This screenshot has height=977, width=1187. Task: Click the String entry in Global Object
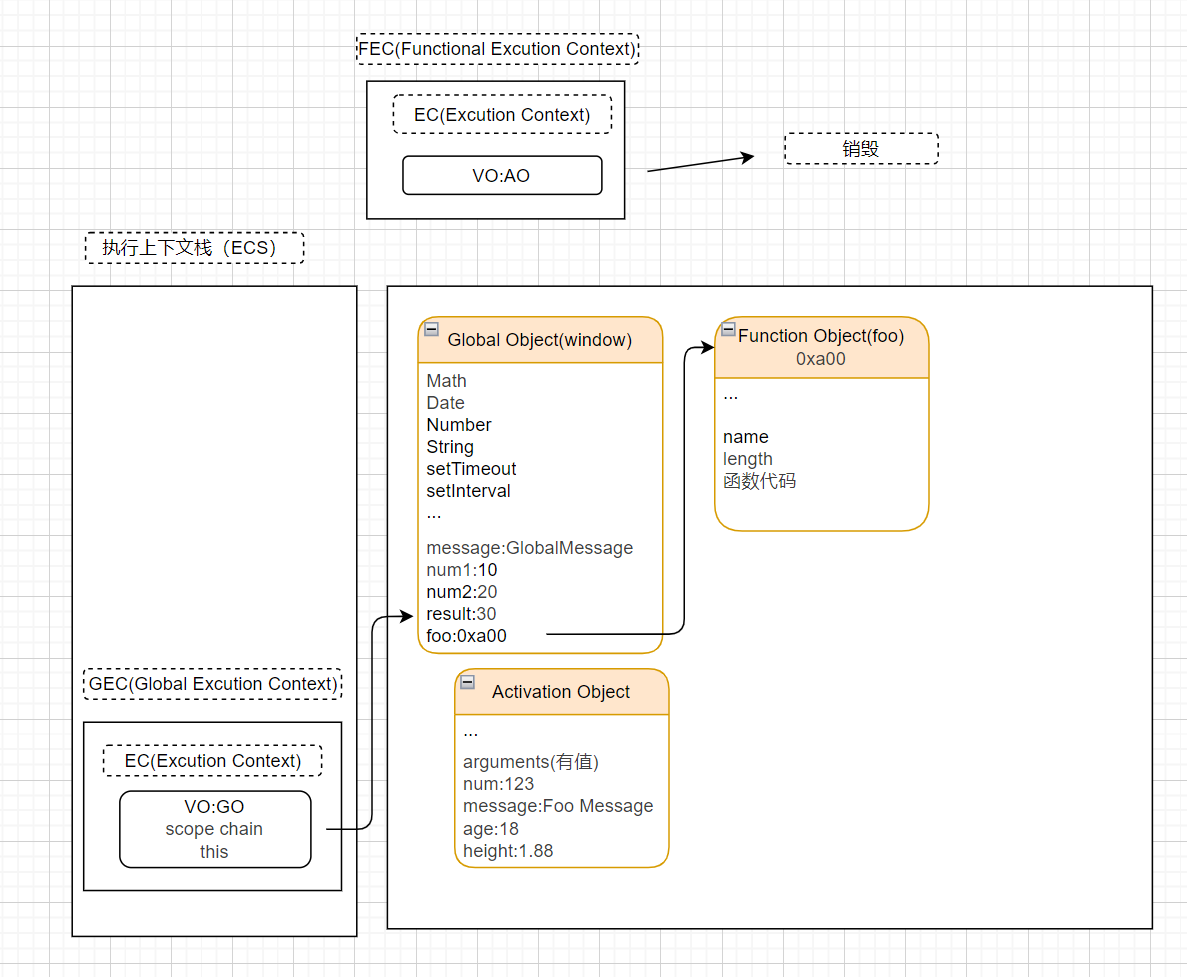coord(450,446)
